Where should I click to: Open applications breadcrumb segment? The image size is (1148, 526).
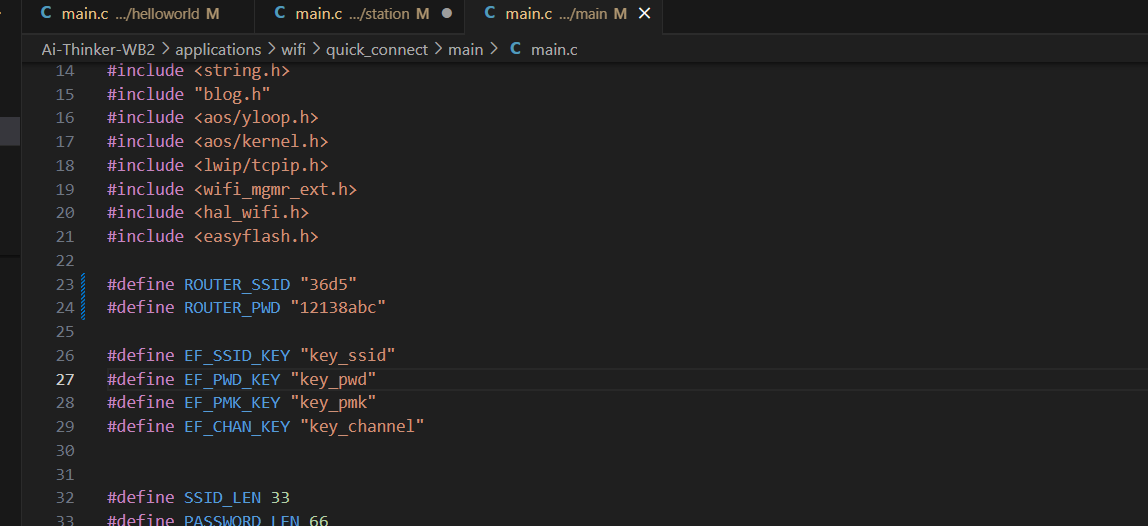coord(218,49)
